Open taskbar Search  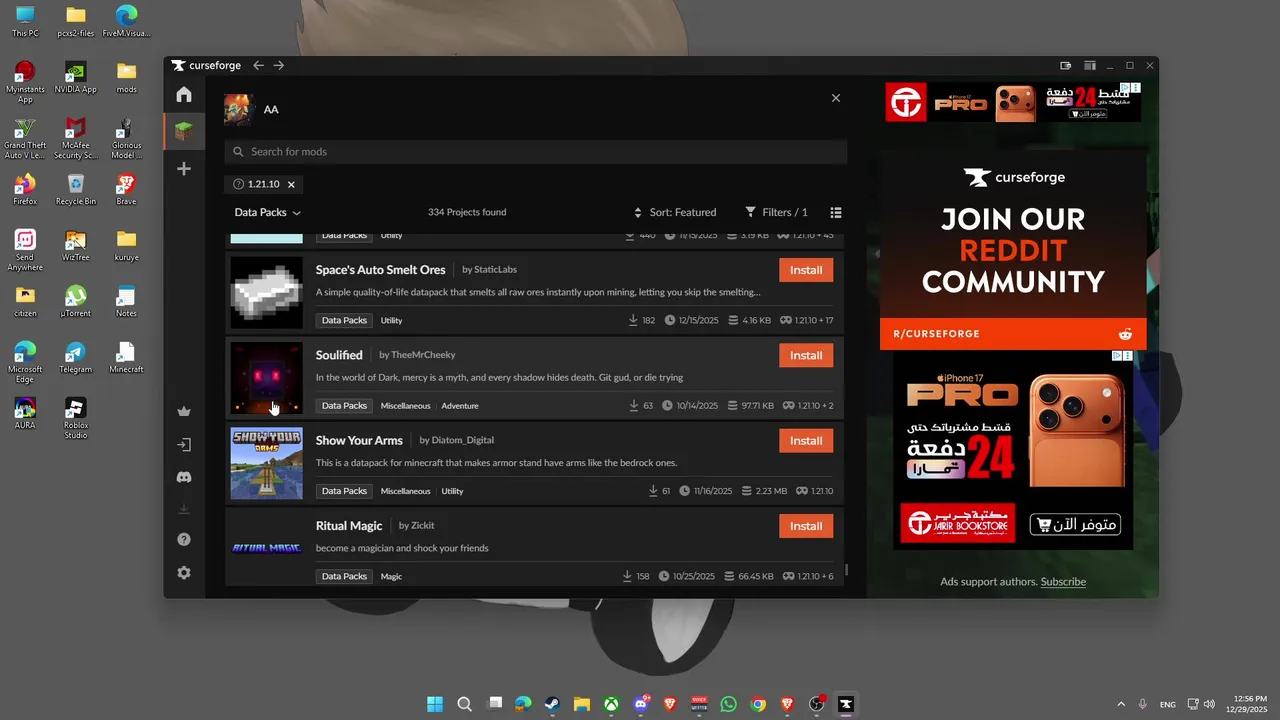(x=464, y=704)
